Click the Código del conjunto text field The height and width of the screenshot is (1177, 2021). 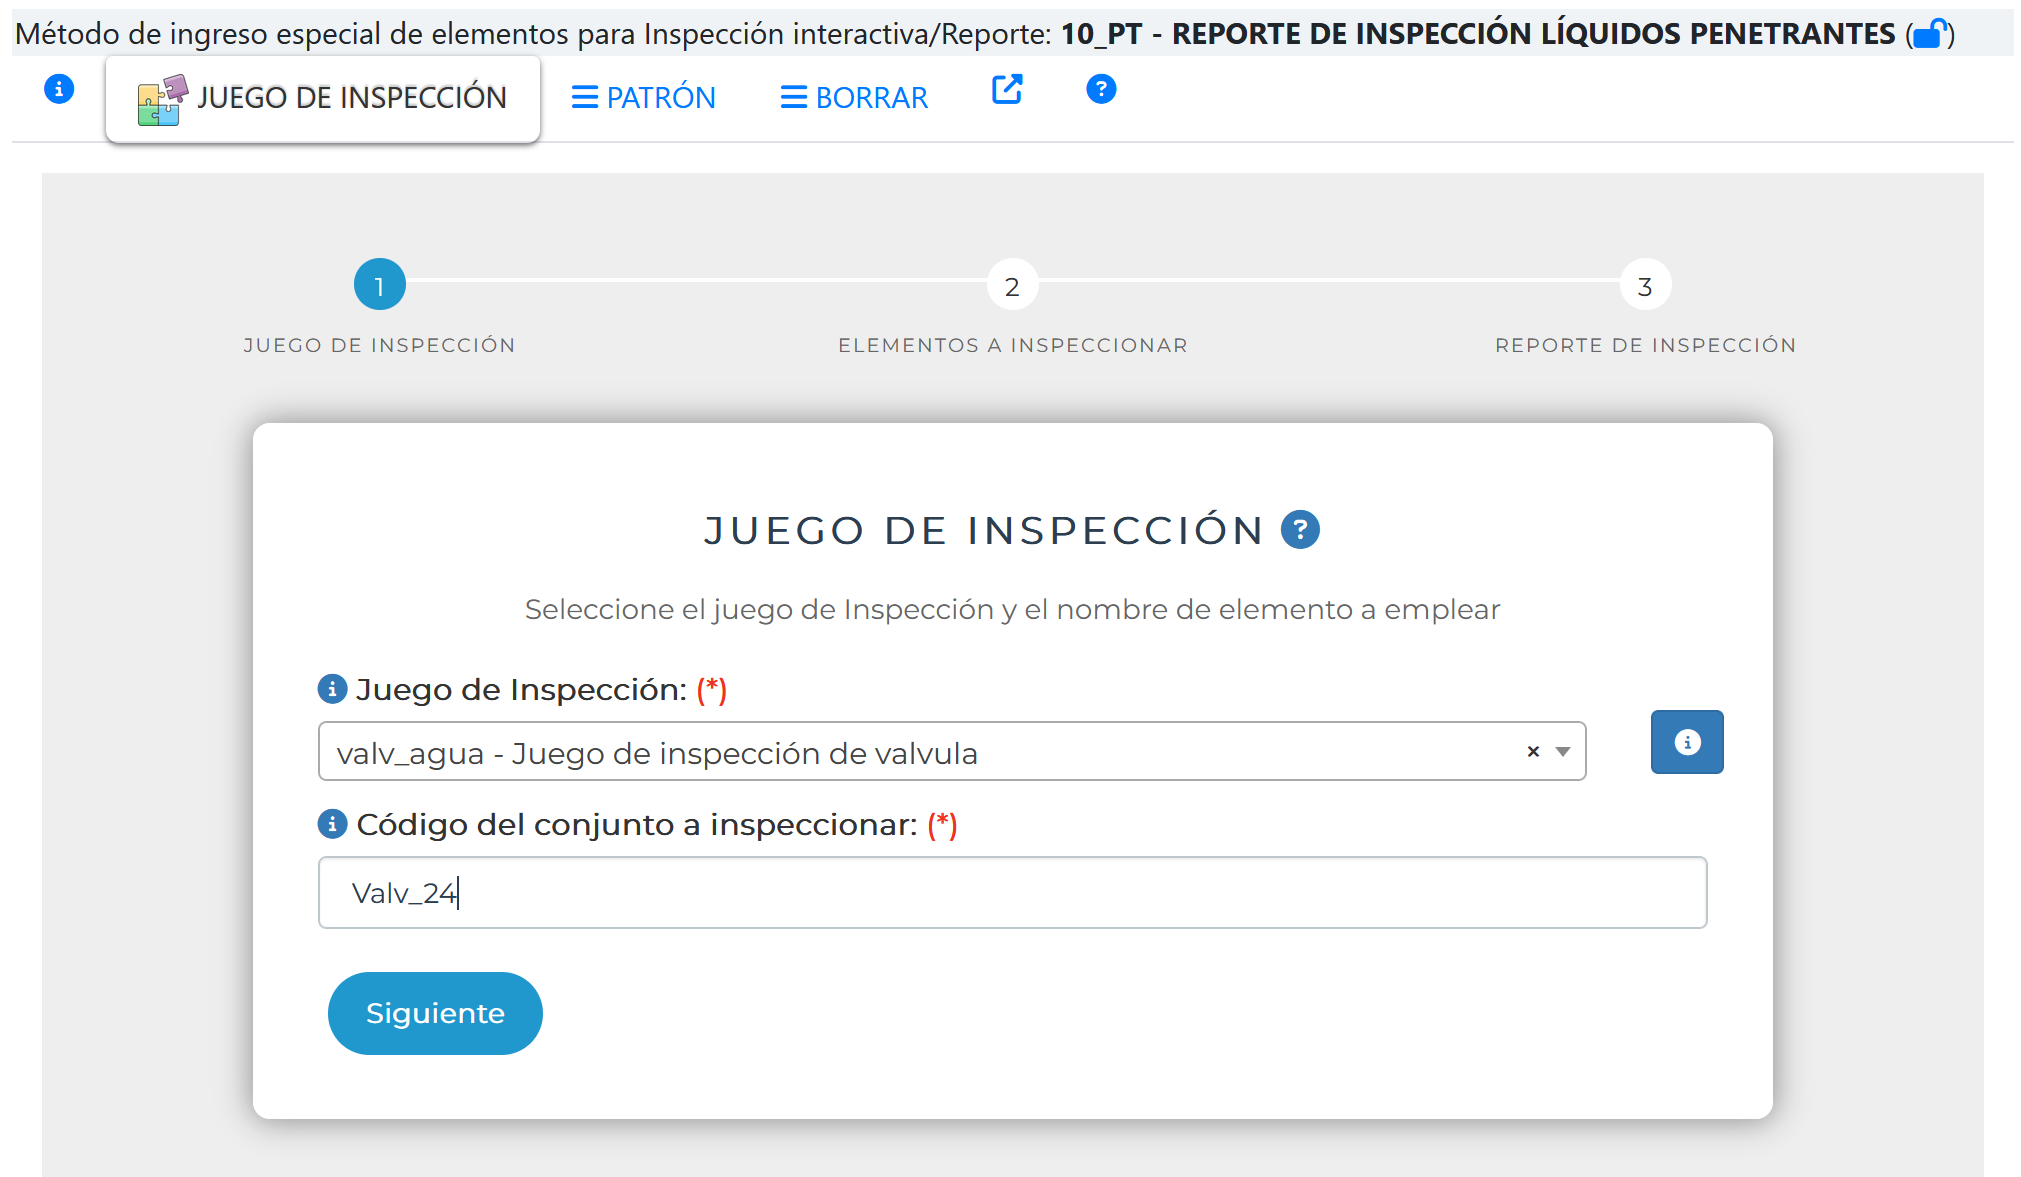pyautogui.click(x=1012, y=892)
